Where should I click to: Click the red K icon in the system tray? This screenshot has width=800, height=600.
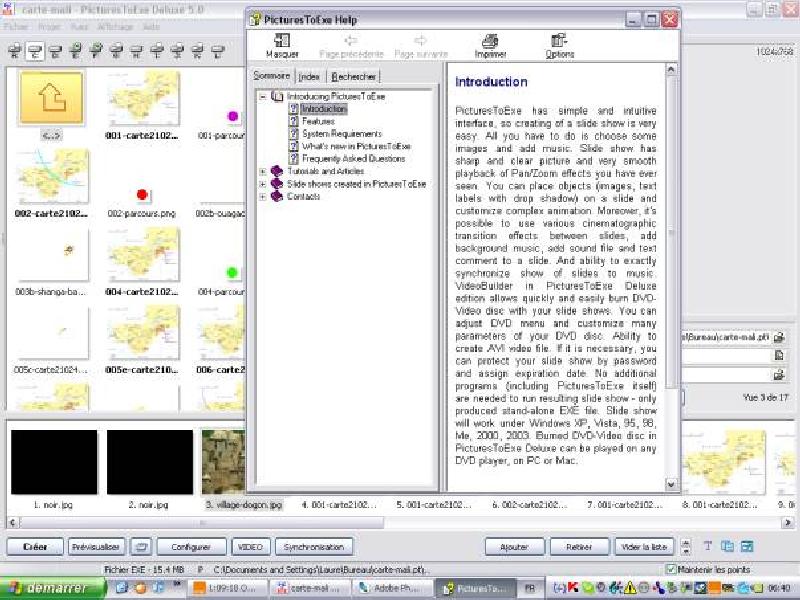pos(573,588)
